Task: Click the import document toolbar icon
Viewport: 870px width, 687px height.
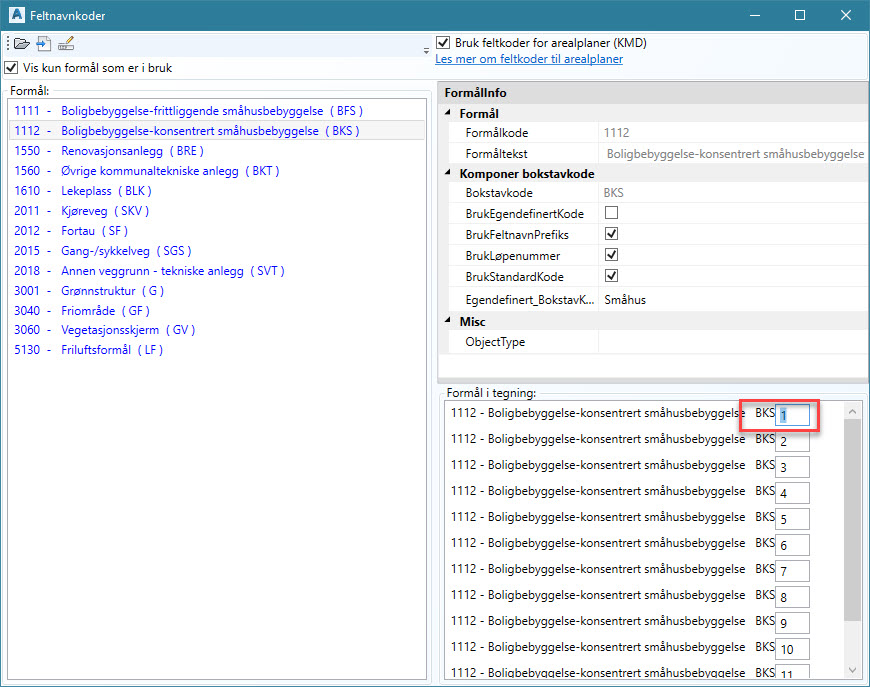Action: coord(43,44)
